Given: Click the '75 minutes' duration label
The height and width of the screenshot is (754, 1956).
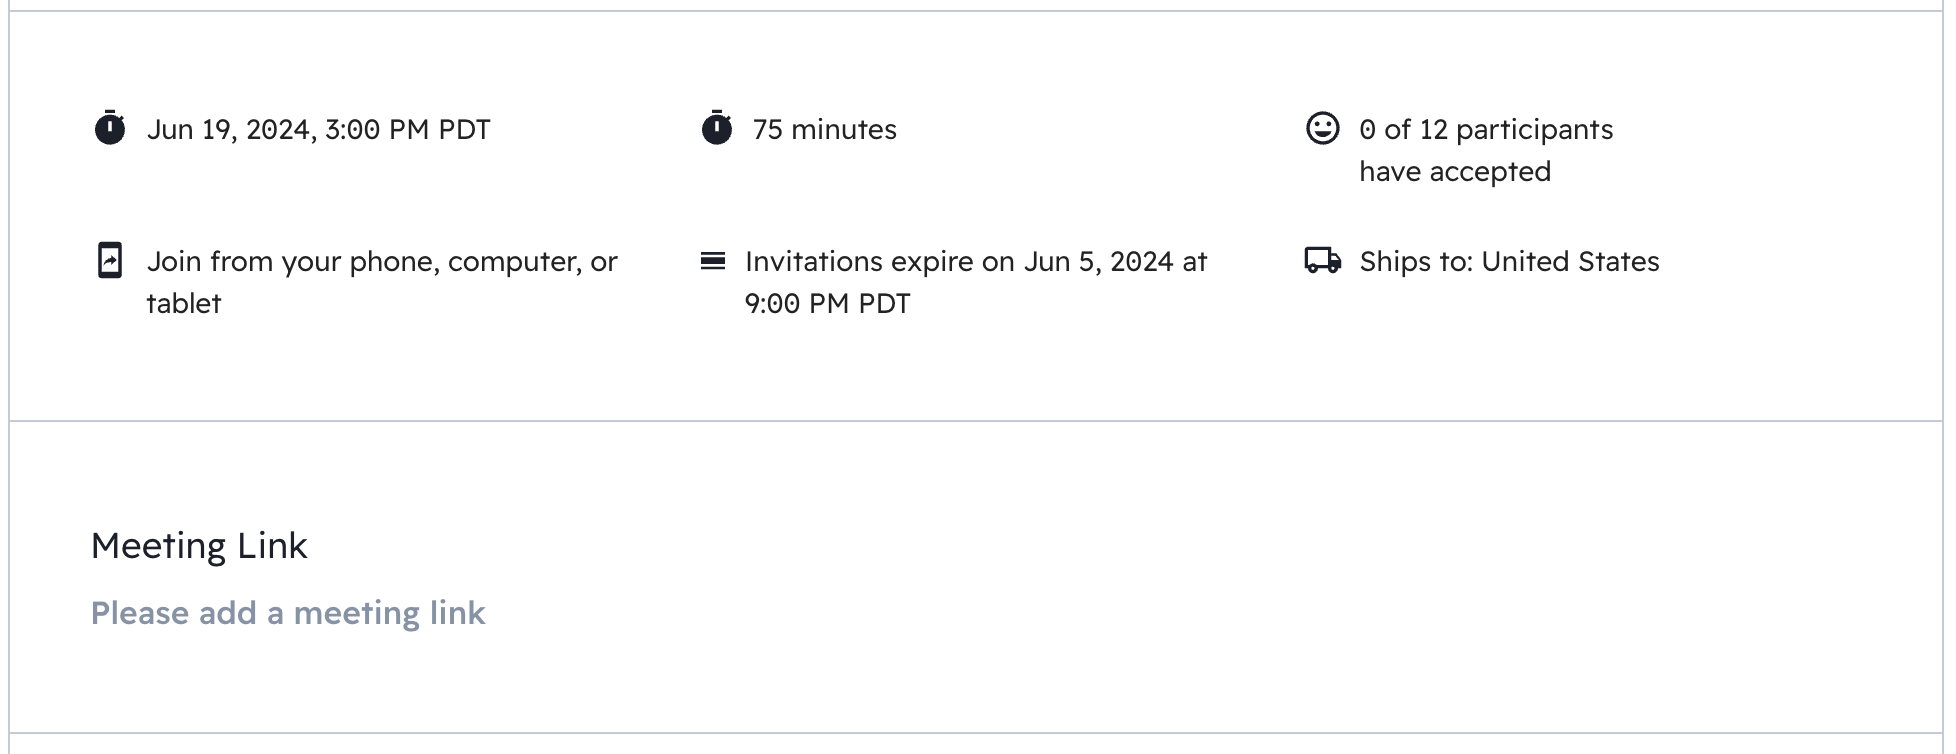Looking at the screenshot, I should tap(824, 130).
